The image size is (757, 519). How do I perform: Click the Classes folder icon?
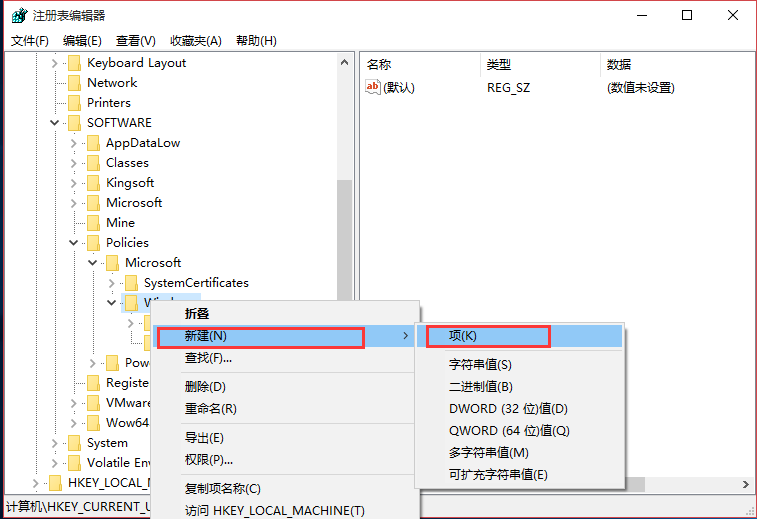pyautogui.click(x=93, y=163)
